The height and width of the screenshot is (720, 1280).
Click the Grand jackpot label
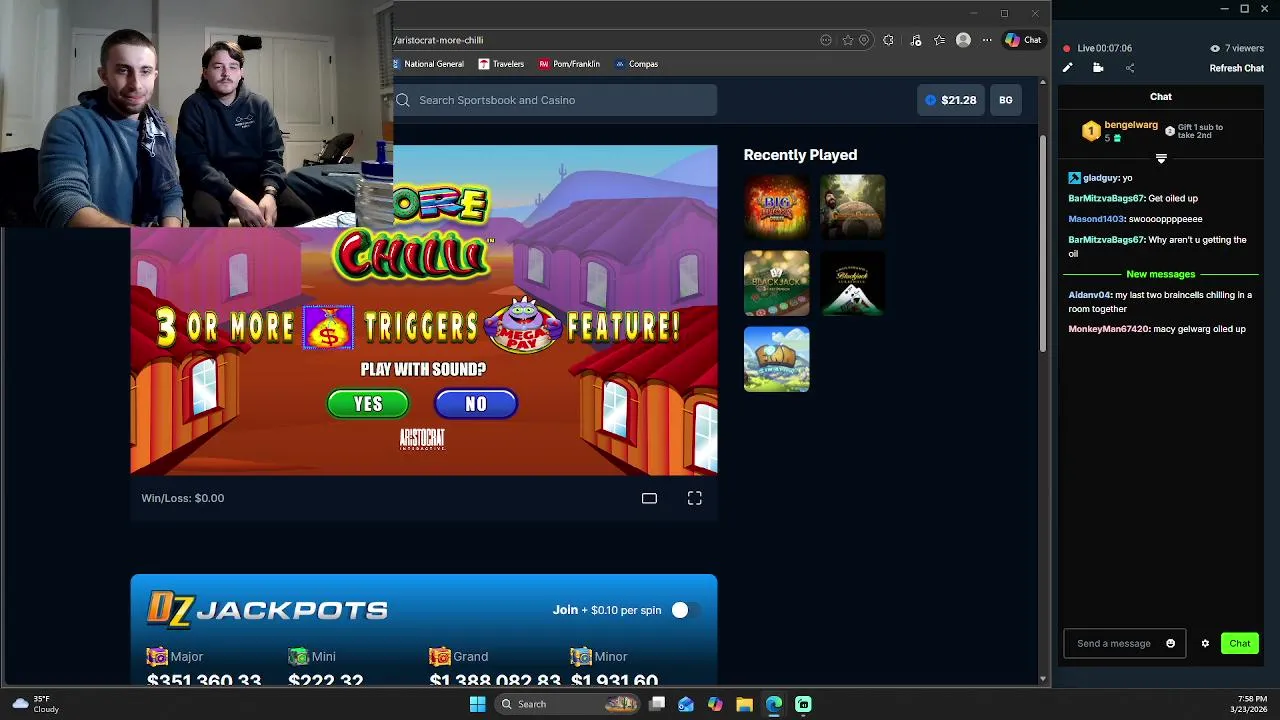[470, 657]
